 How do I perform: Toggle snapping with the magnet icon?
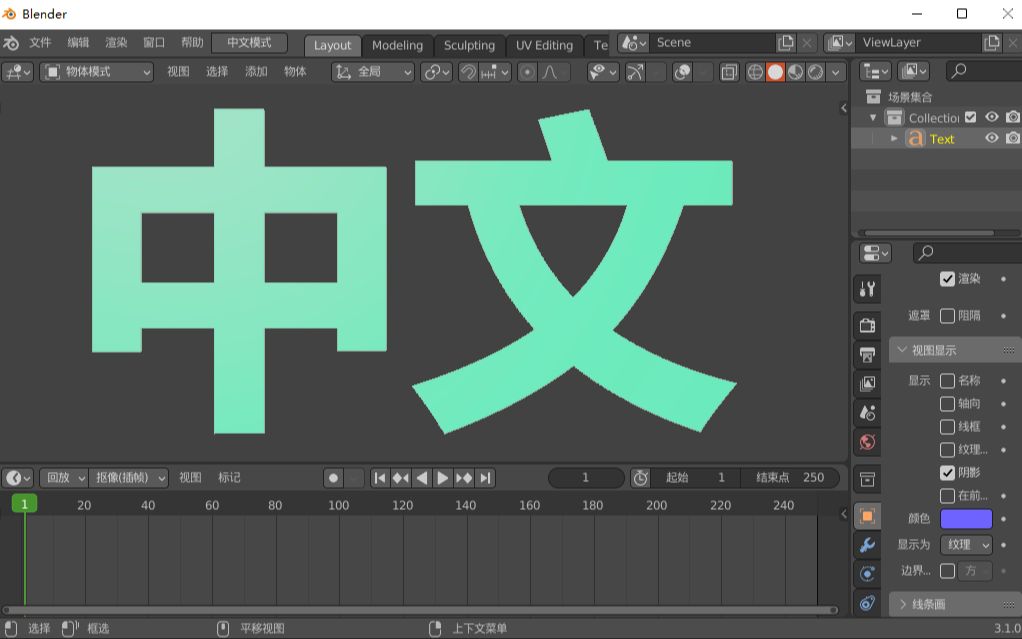tap(468, 71)
